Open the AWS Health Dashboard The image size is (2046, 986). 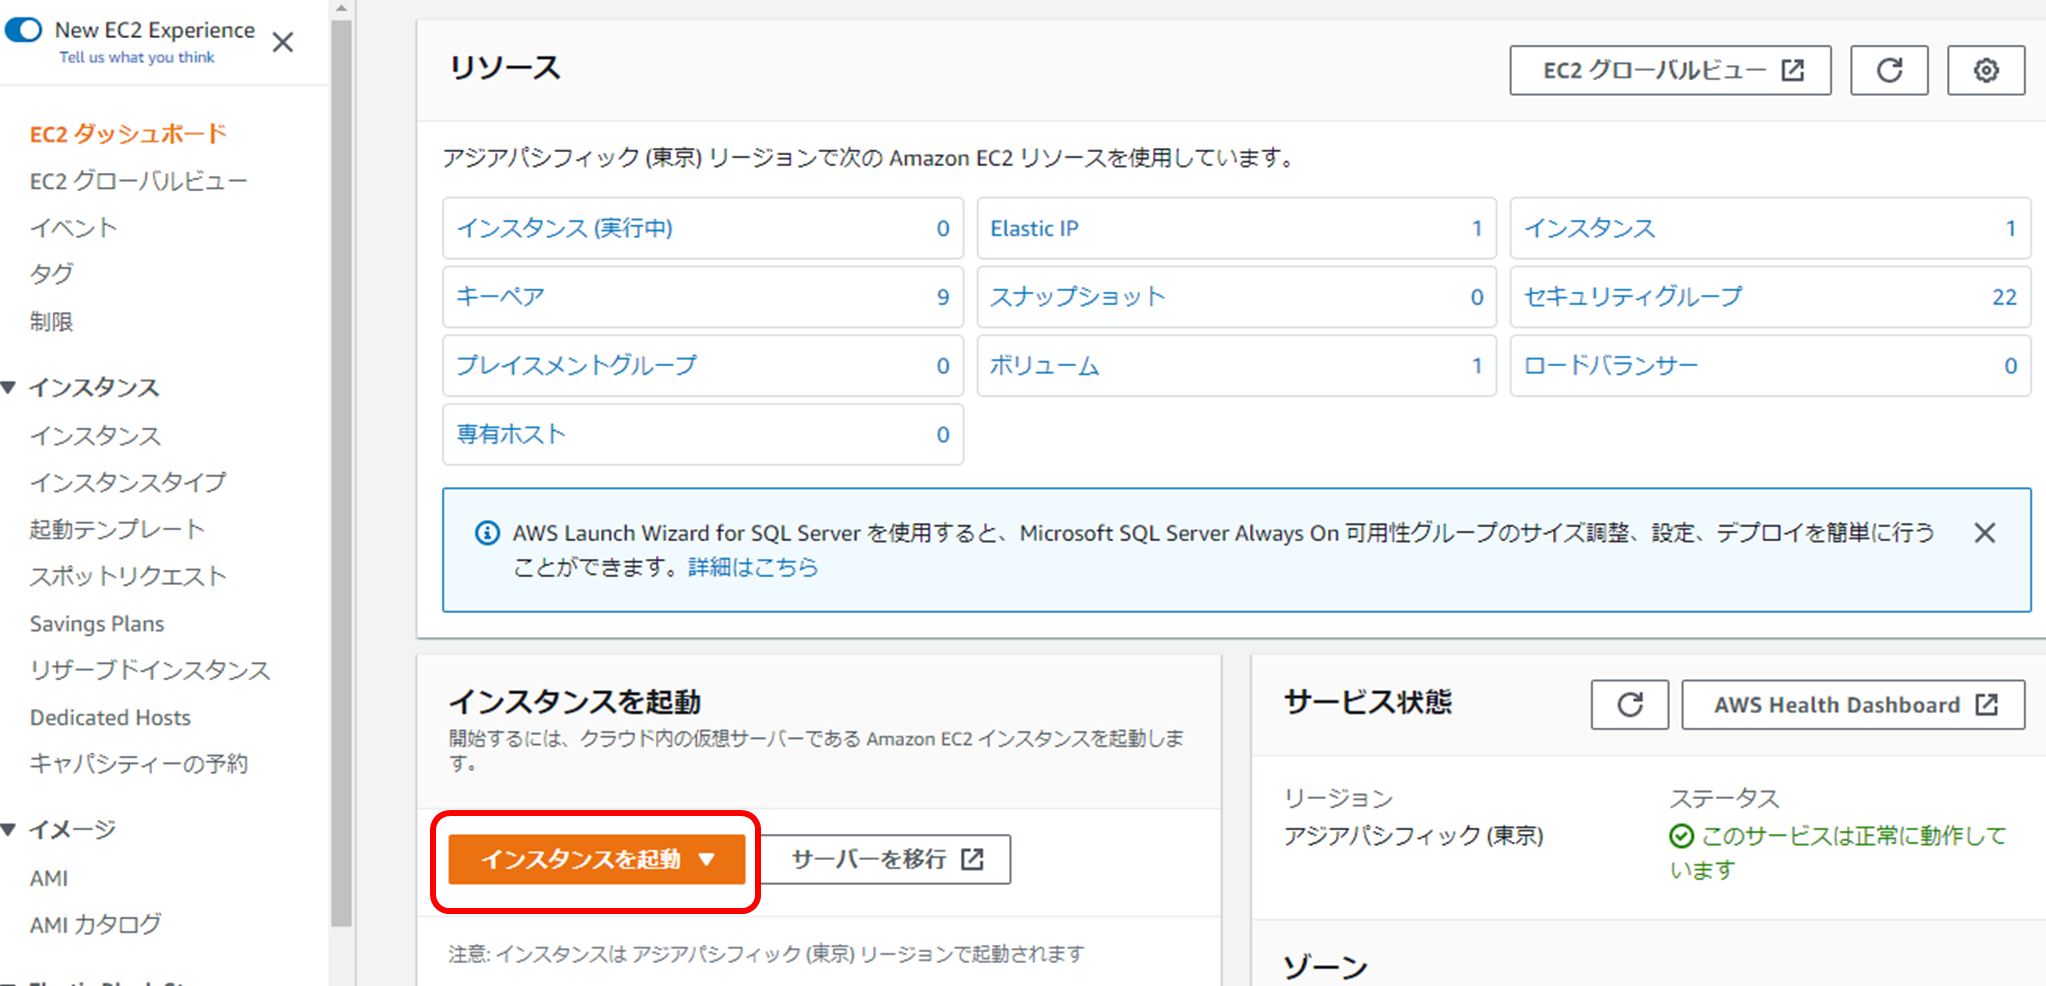point(1852,704)
